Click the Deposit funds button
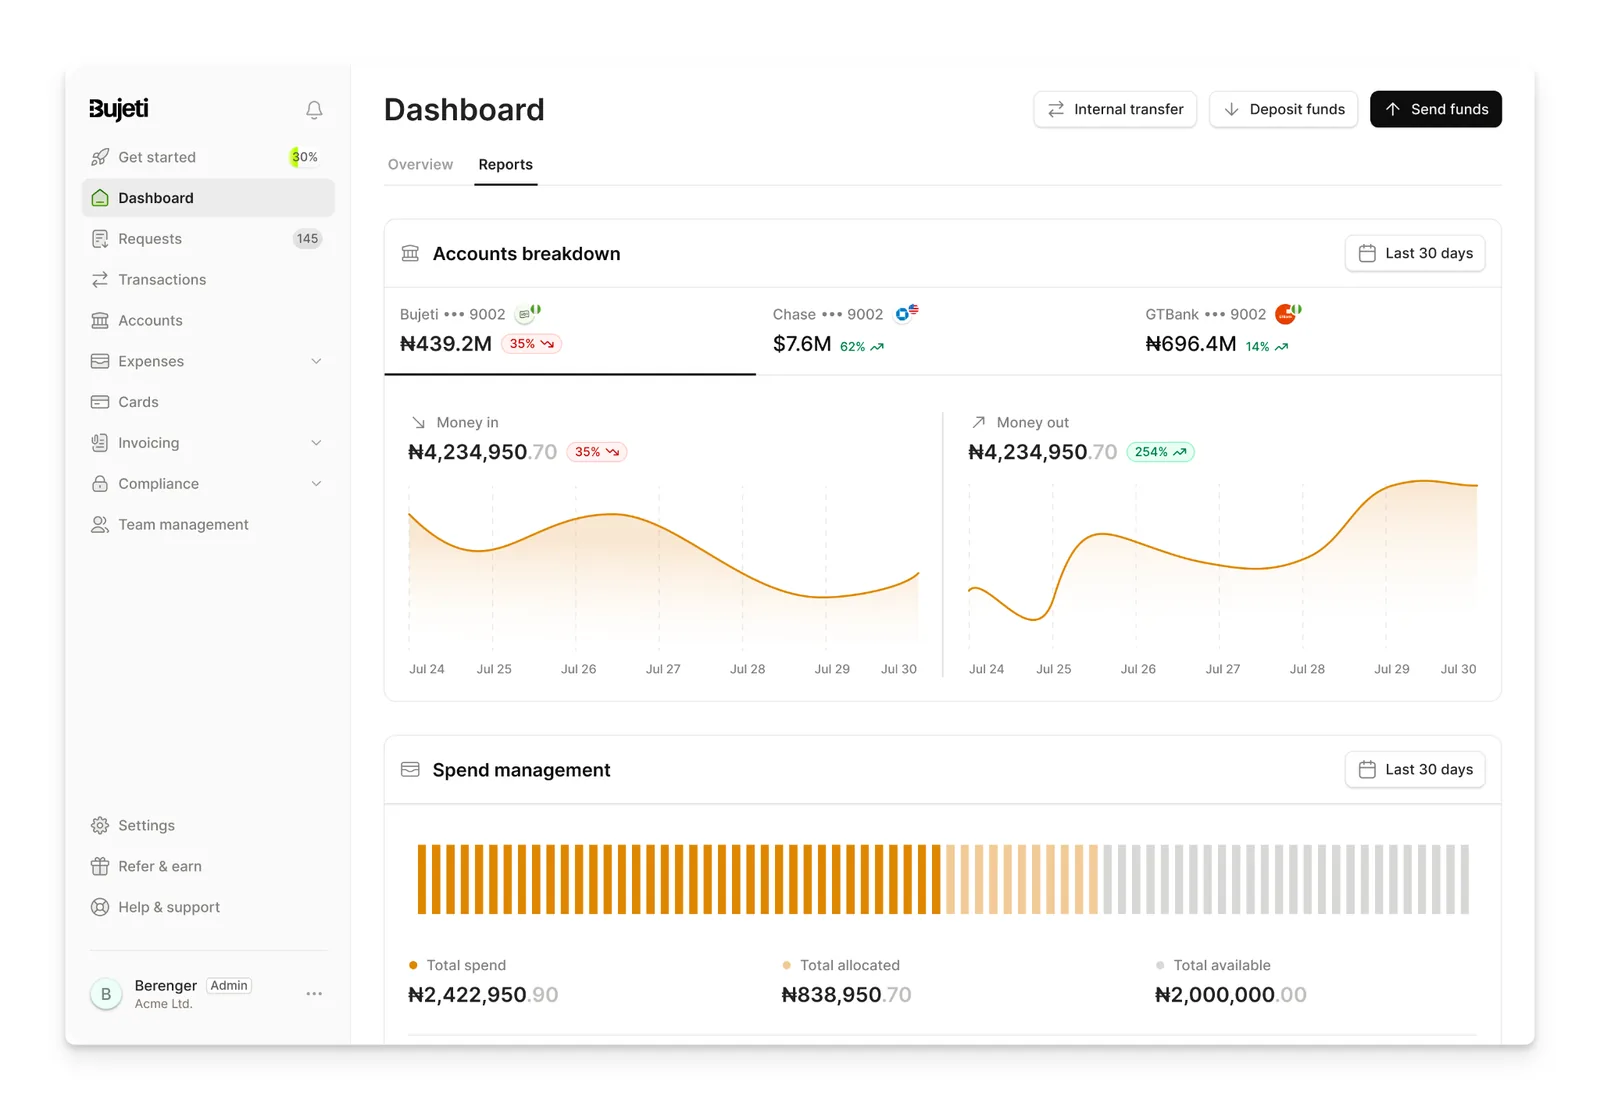 (1284, 110)
